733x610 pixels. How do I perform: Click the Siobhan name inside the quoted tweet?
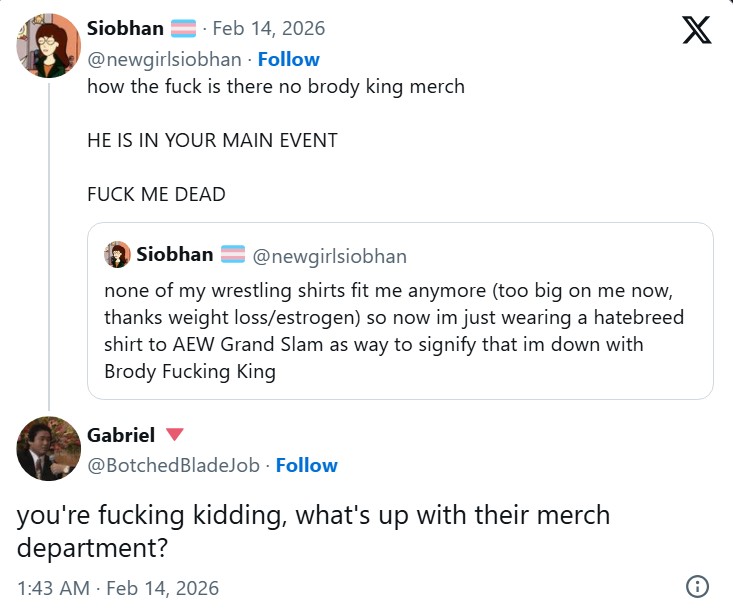point(175,255)
